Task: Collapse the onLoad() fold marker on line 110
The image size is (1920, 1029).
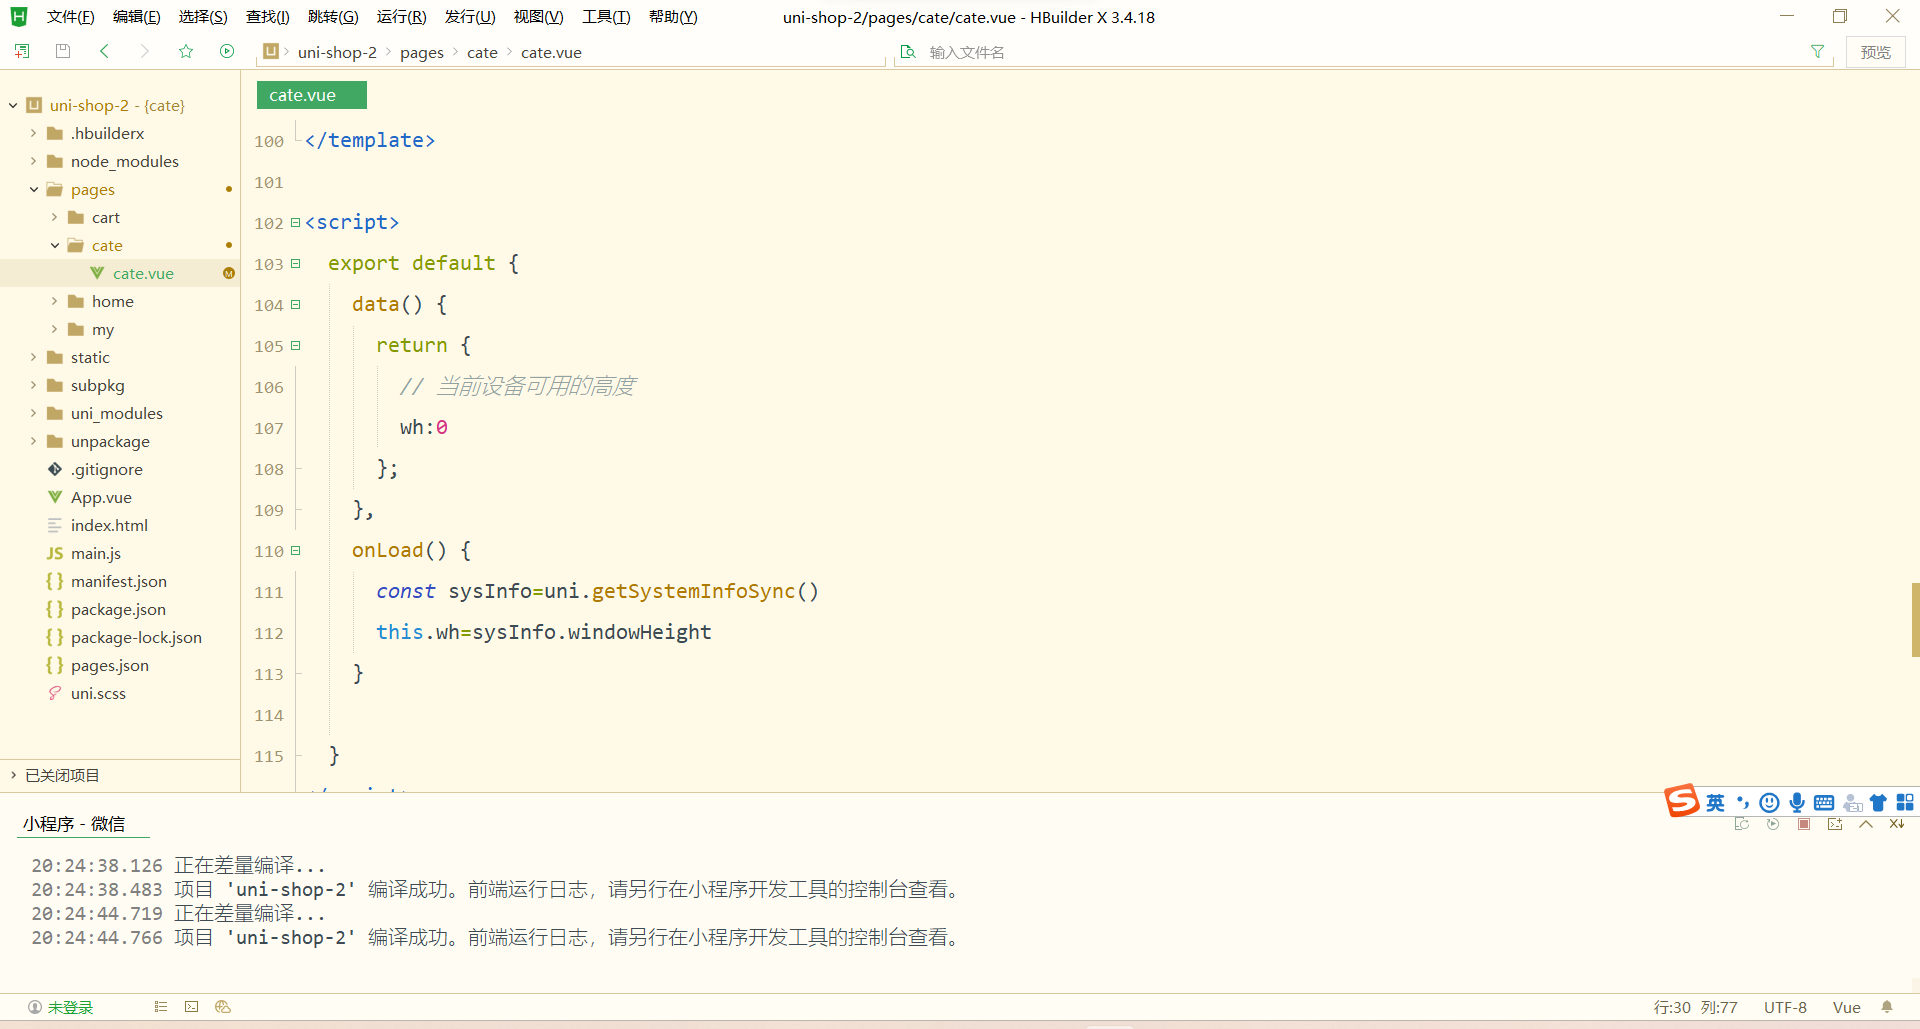Action: click(295, 551)
